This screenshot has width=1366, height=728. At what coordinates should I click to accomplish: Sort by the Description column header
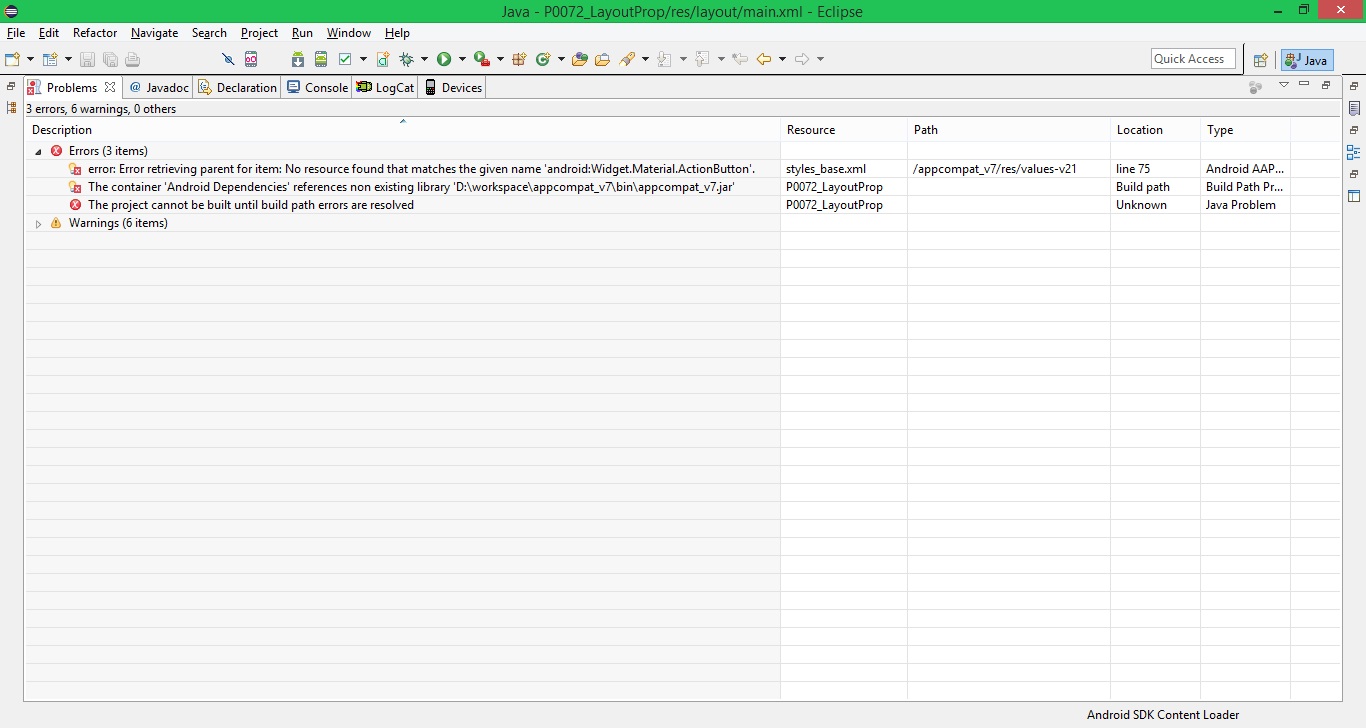(x=402, y=130)
